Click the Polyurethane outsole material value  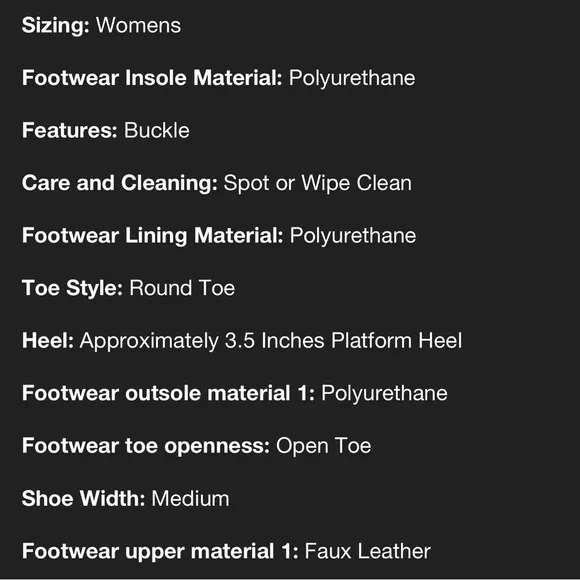pyautogui.click(x=384, y=393)
